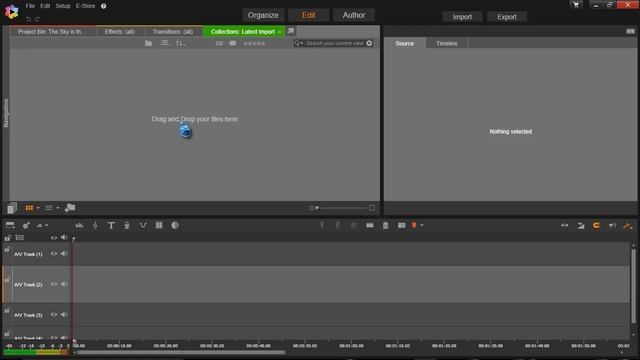Click the Export button
This screenshot has width=640, height=360.
pos(507,17)
